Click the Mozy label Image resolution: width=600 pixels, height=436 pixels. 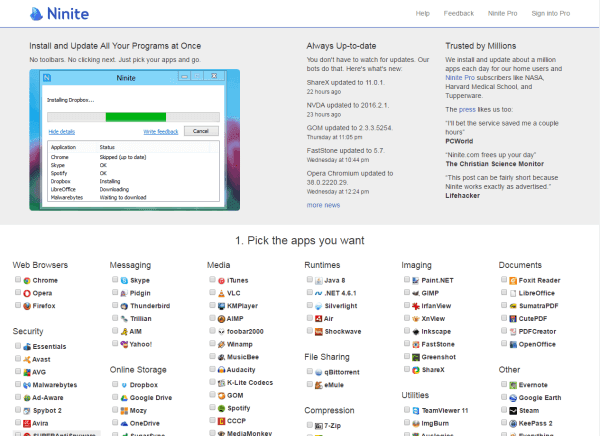pos(138,411)
